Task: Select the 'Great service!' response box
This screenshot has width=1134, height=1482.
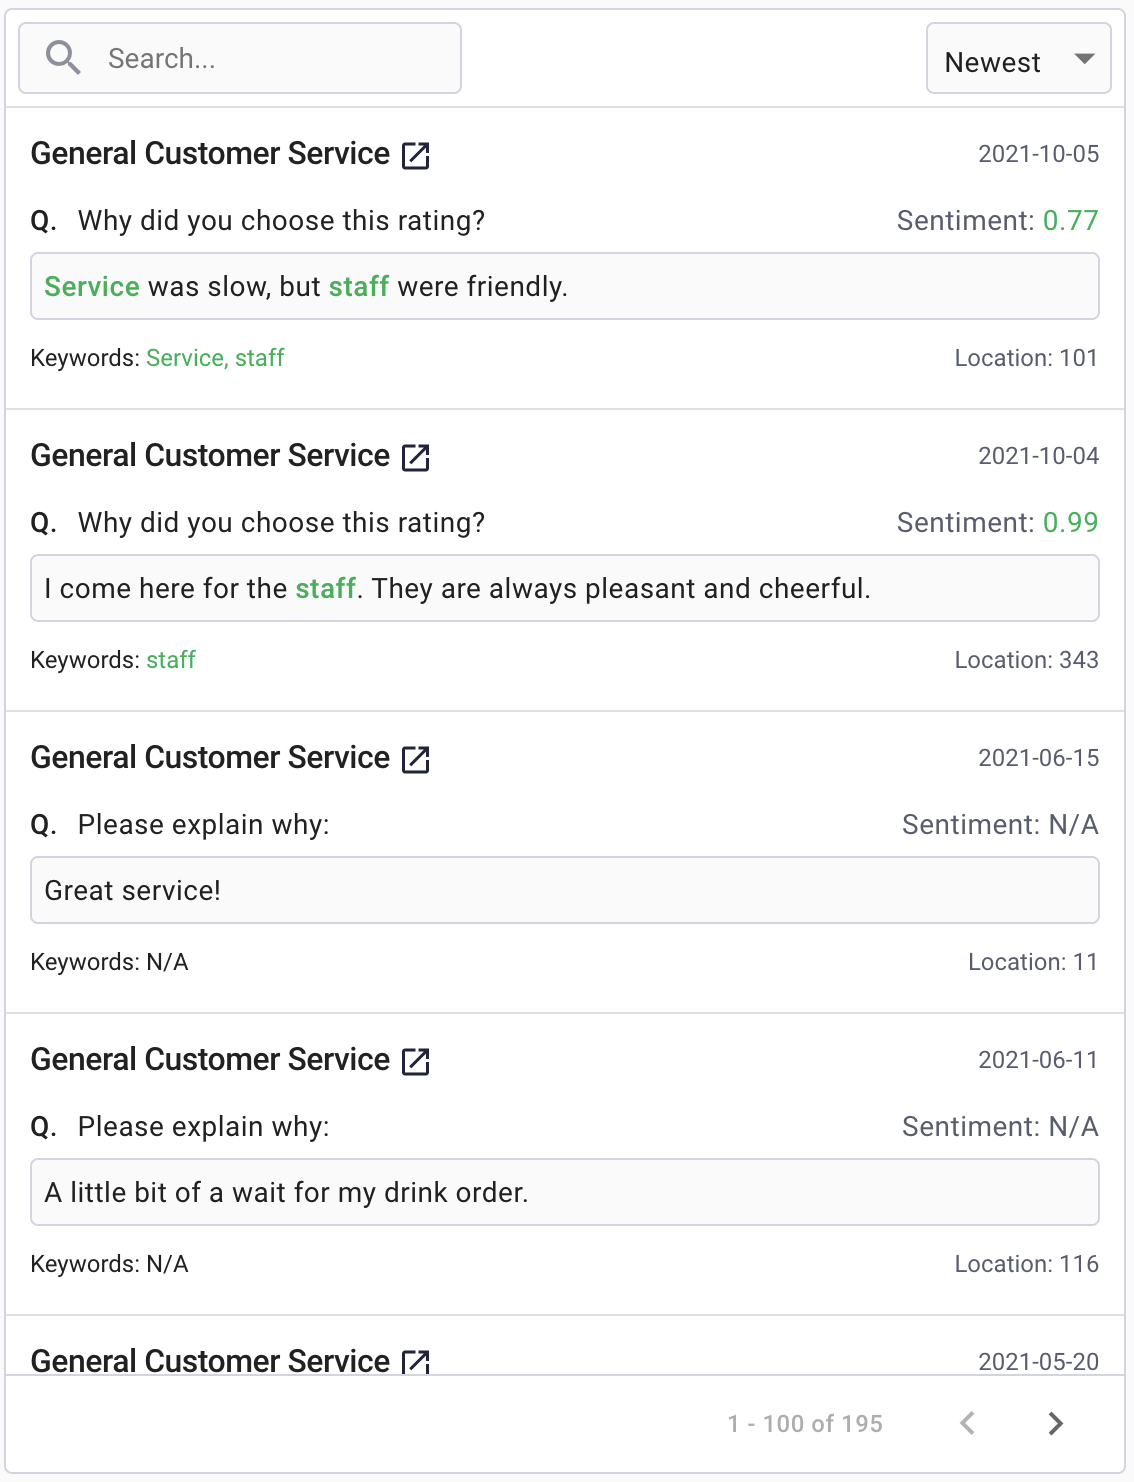Action: (565, 890)
